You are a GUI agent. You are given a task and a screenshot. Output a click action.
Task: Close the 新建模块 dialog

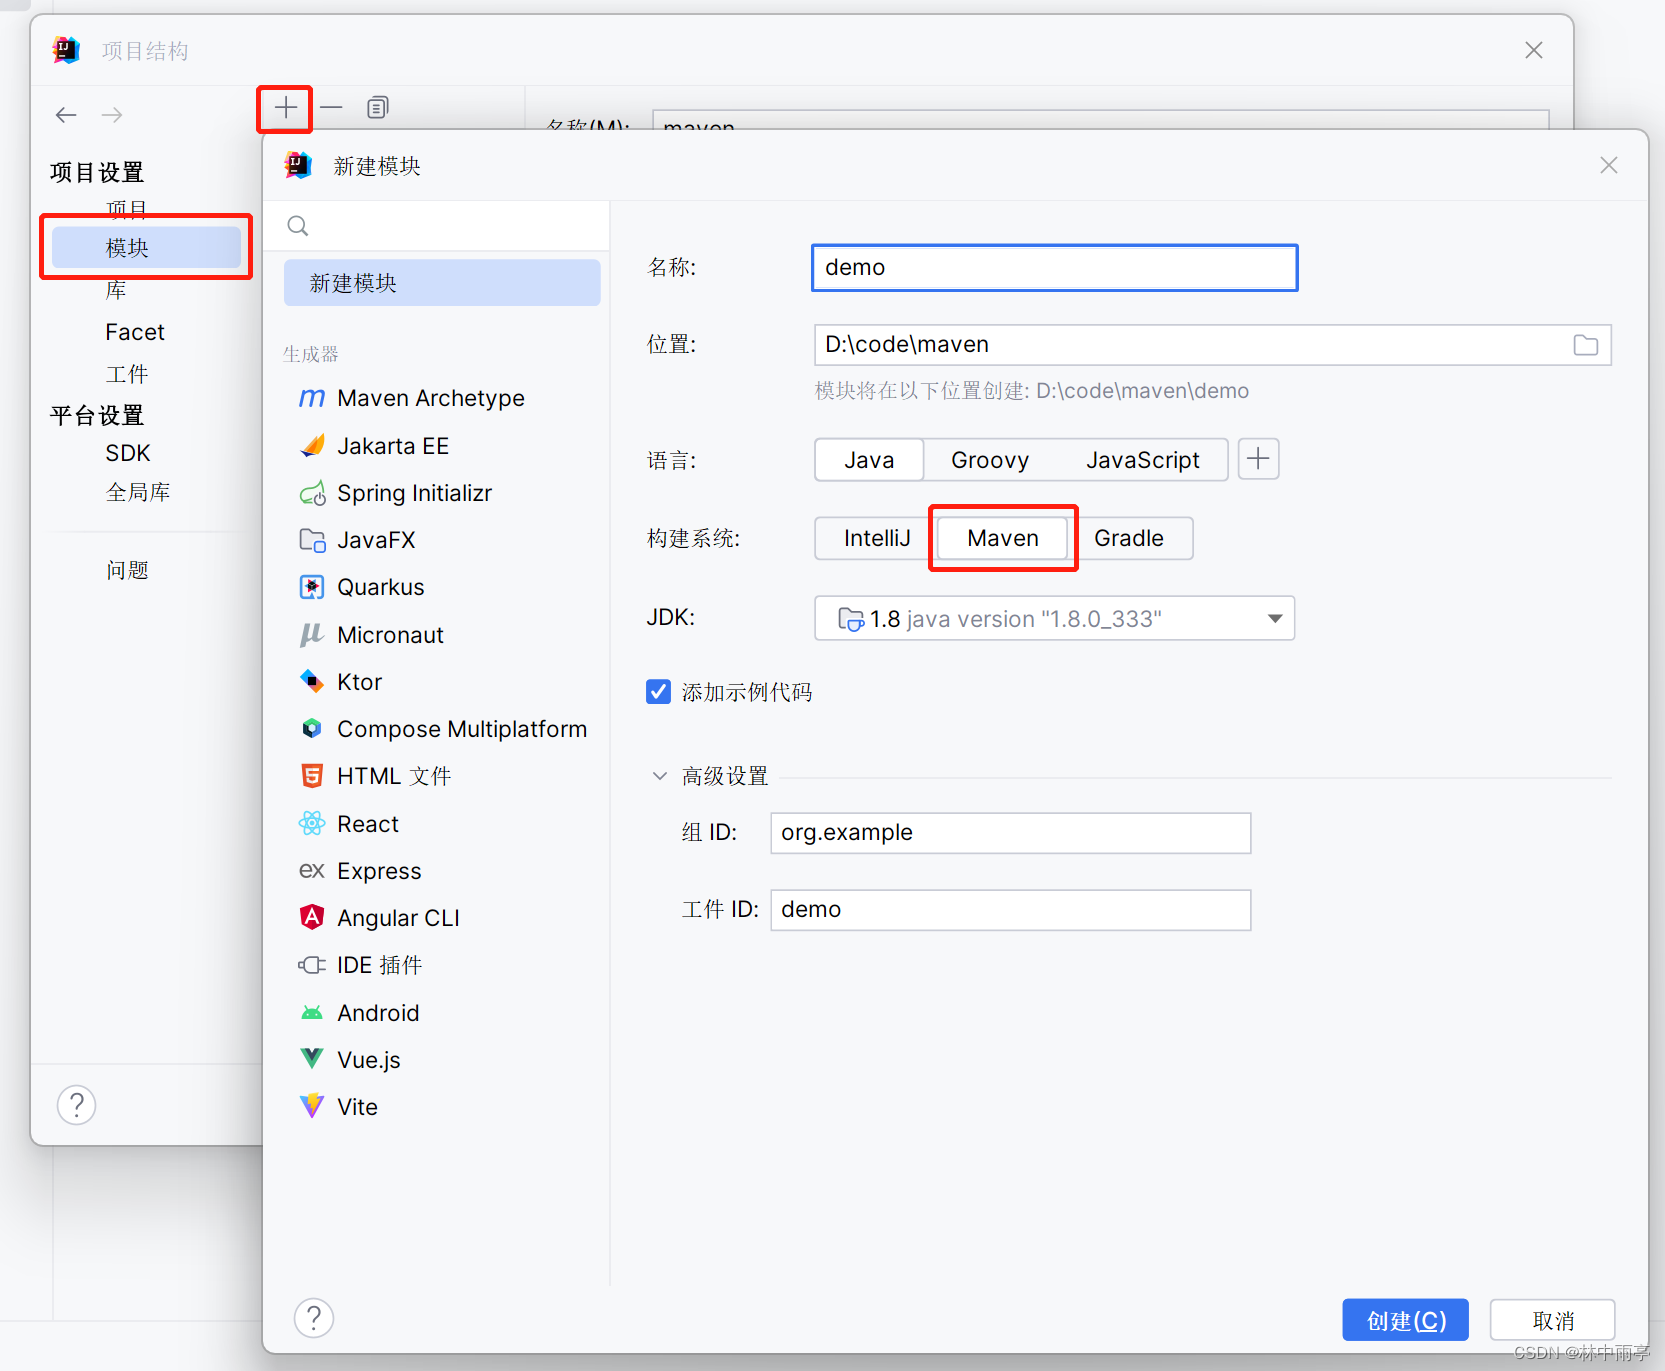1609,165
